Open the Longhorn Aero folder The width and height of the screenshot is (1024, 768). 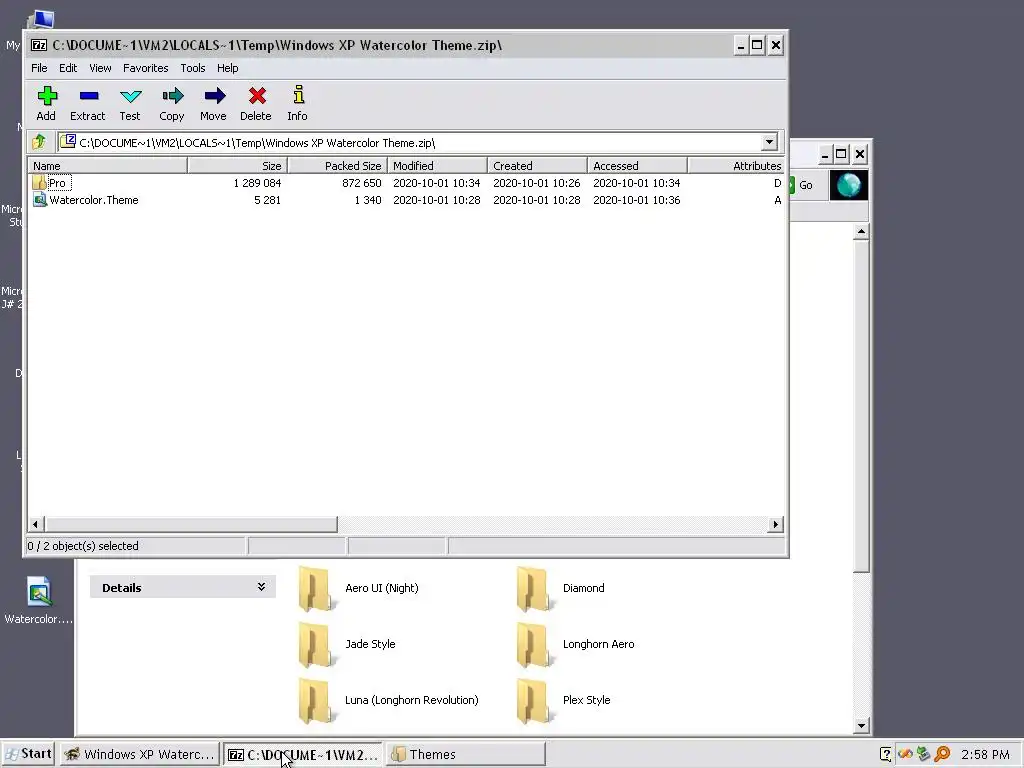(x=534, y=645)
